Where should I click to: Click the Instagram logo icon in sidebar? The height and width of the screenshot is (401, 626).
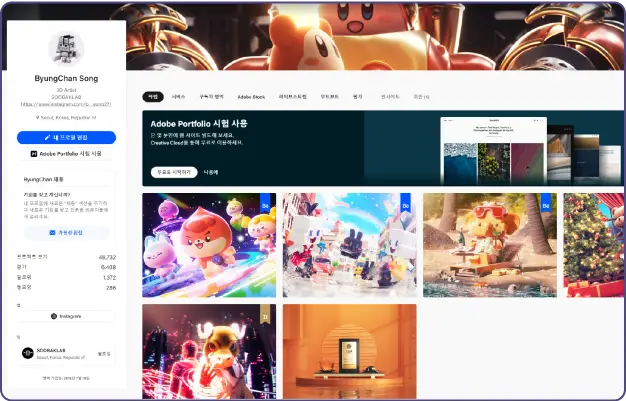coord(54,316)
